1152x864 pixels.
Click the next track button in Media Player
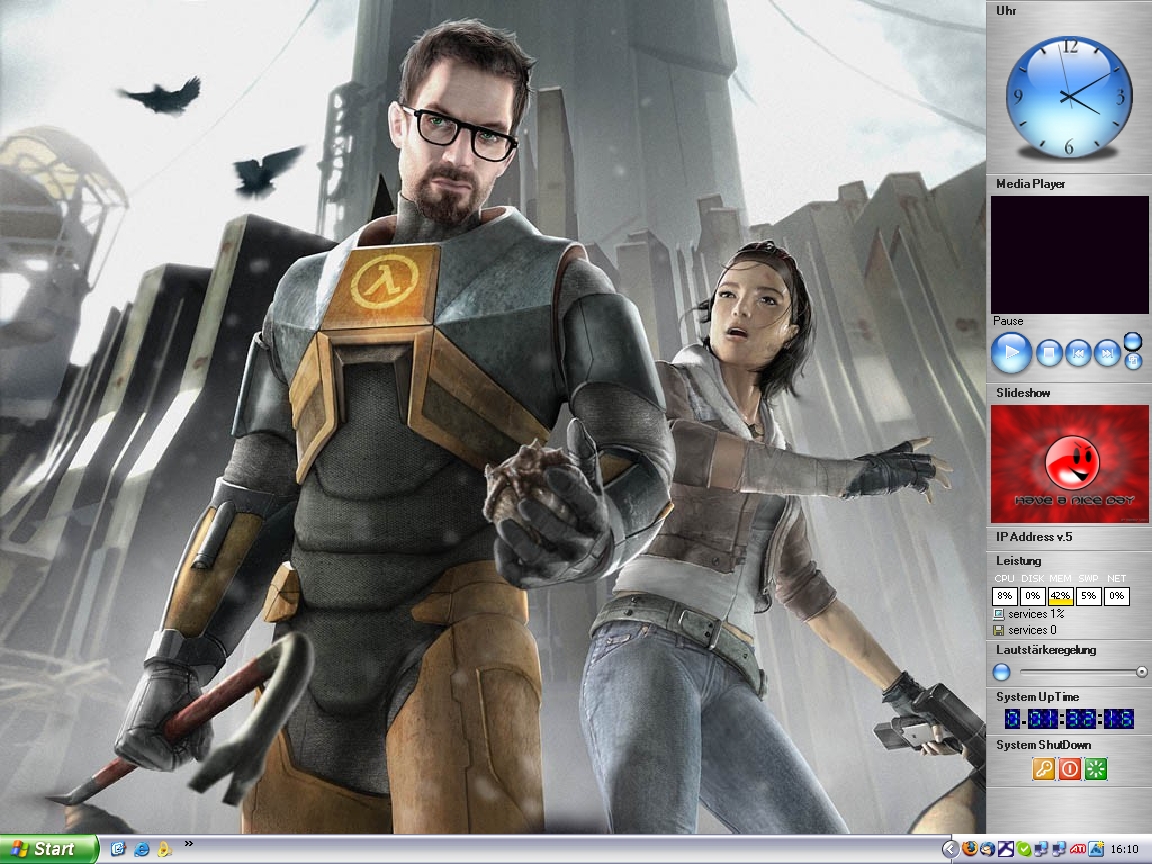(x=1106, y=354)
